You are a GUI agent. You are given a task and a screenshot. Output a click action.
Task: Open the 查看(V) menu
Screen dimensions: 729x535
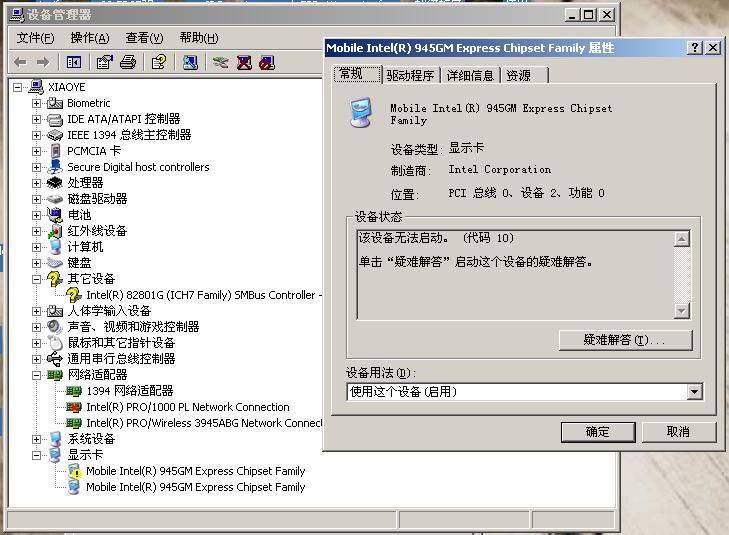144,38
